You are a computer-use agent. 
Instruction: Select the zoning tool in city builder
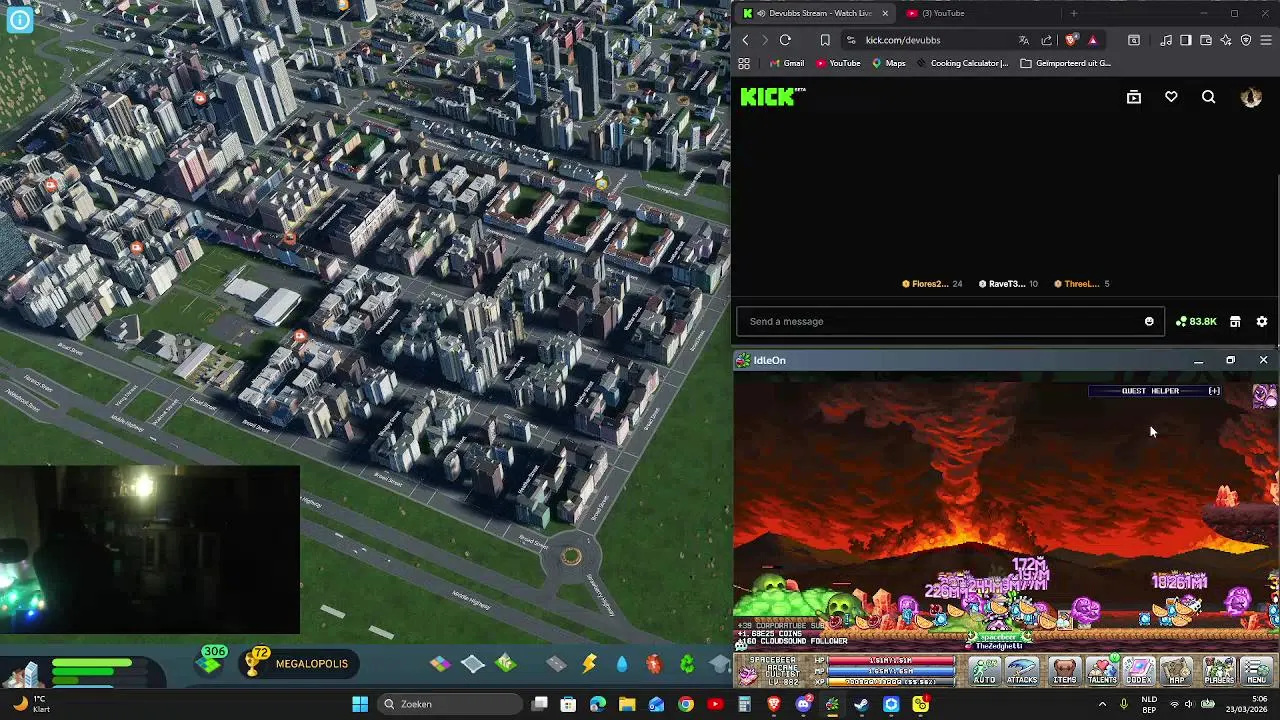coord(440,664)
